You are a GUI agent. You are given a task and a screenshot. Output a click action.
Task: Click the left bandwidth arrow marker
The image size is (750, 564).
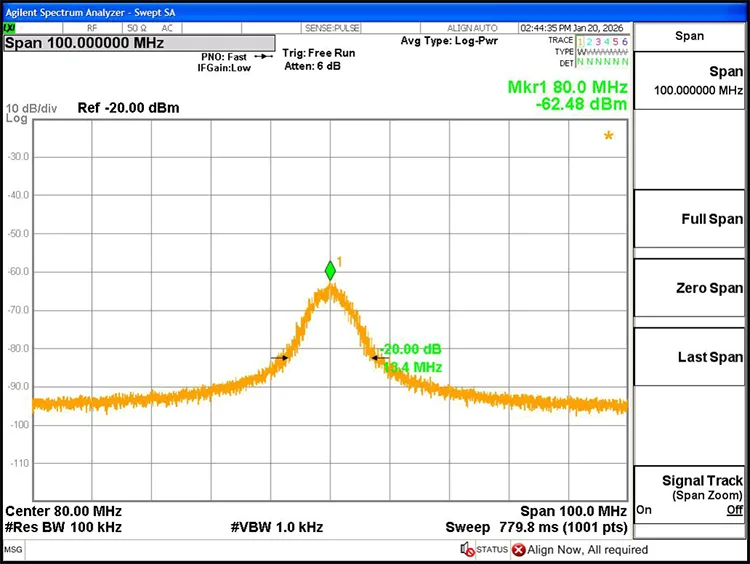[x=280, y=357]
